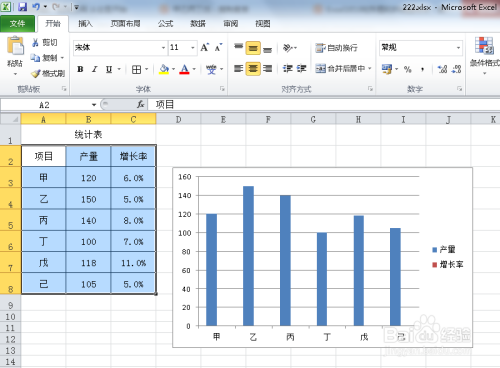Click the 增长率 legend entry in chart

[448, 265]
